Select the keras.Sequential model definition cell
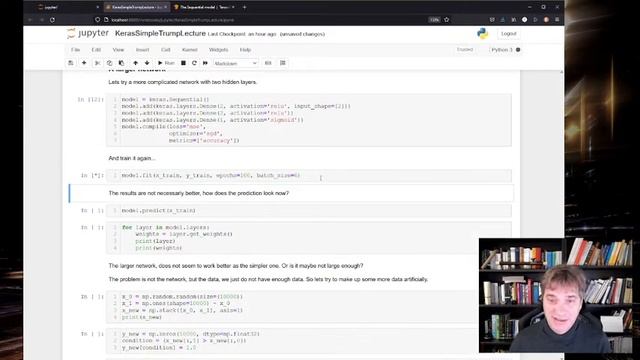Image resolution: width=640 pixels, height=360 pixels. pos(309,120)
